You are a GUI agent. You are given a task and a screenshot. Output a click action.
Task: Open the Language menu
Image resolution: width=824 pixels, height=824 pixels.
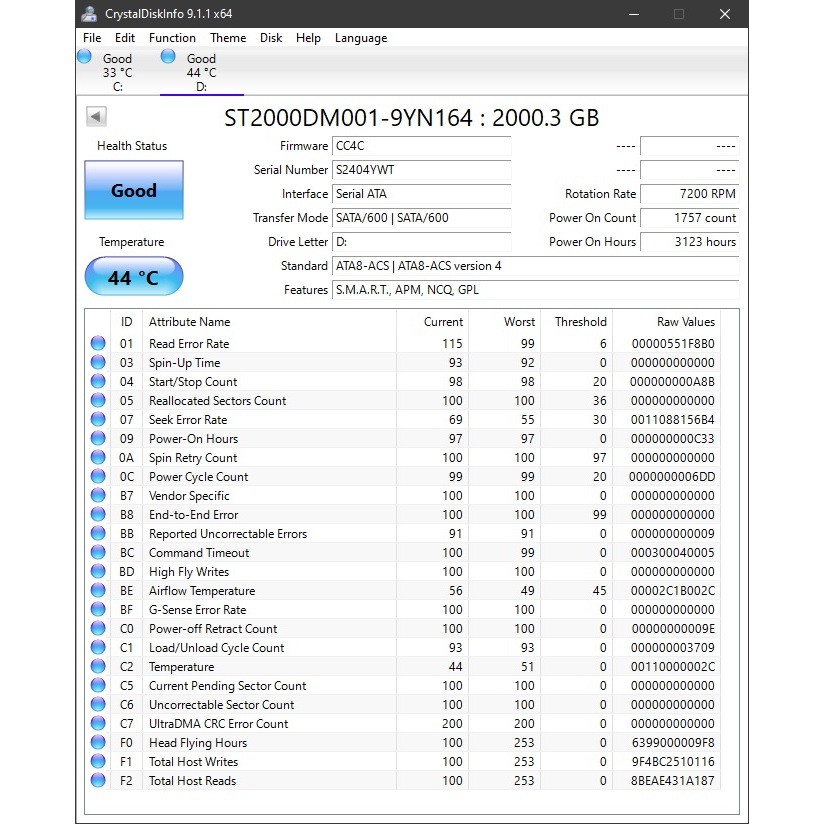coord(361,38)
